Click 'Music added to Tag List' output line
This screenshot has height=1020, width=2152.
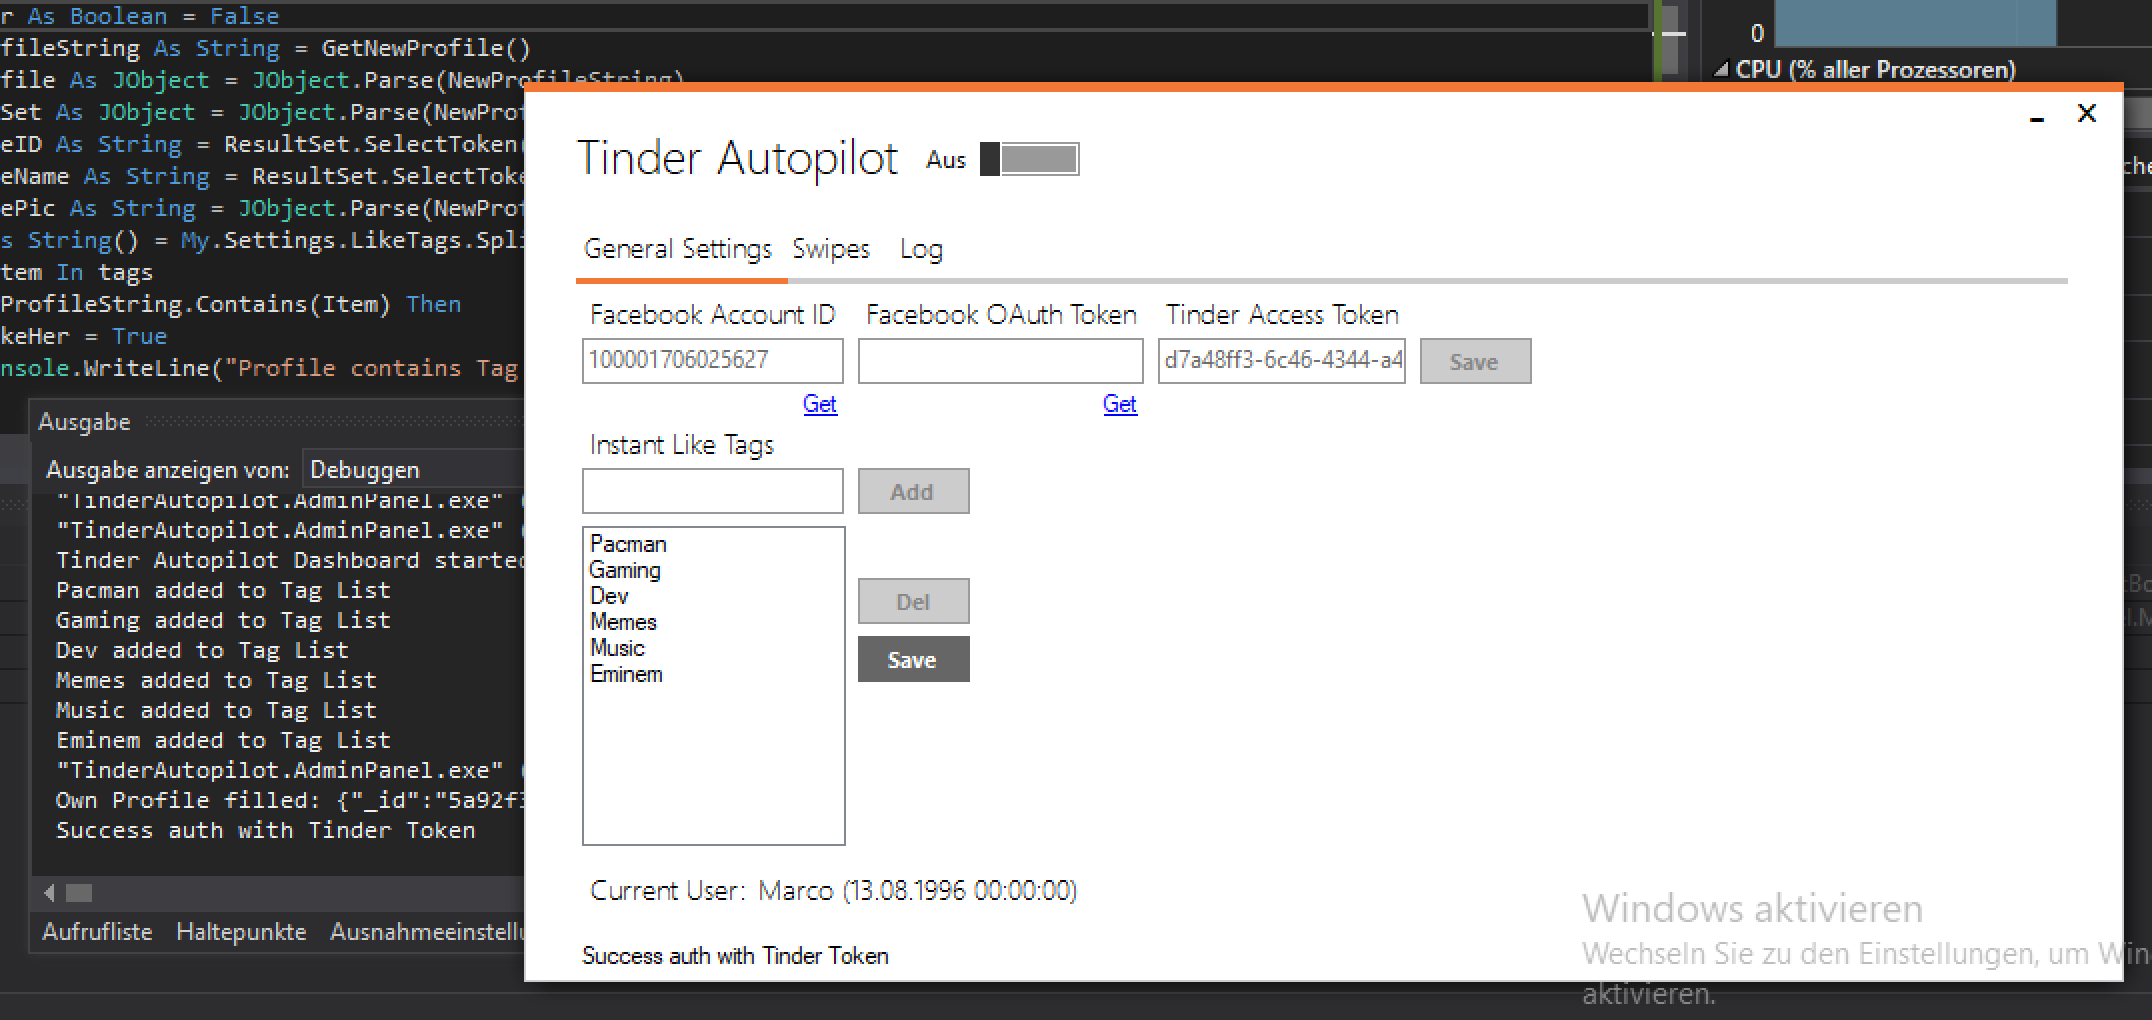[x=216, y=710]
